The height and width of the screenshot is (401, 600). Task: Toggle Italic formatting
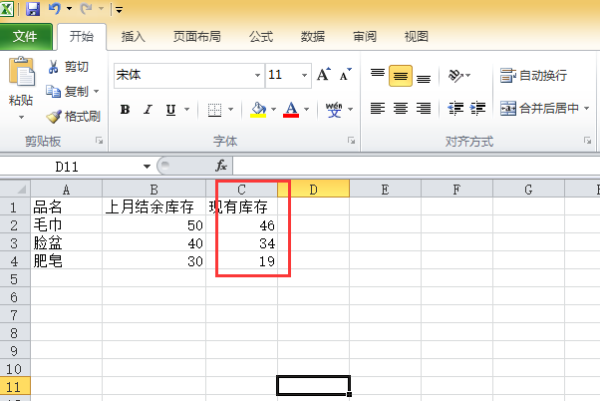click(x=147, y=110)
